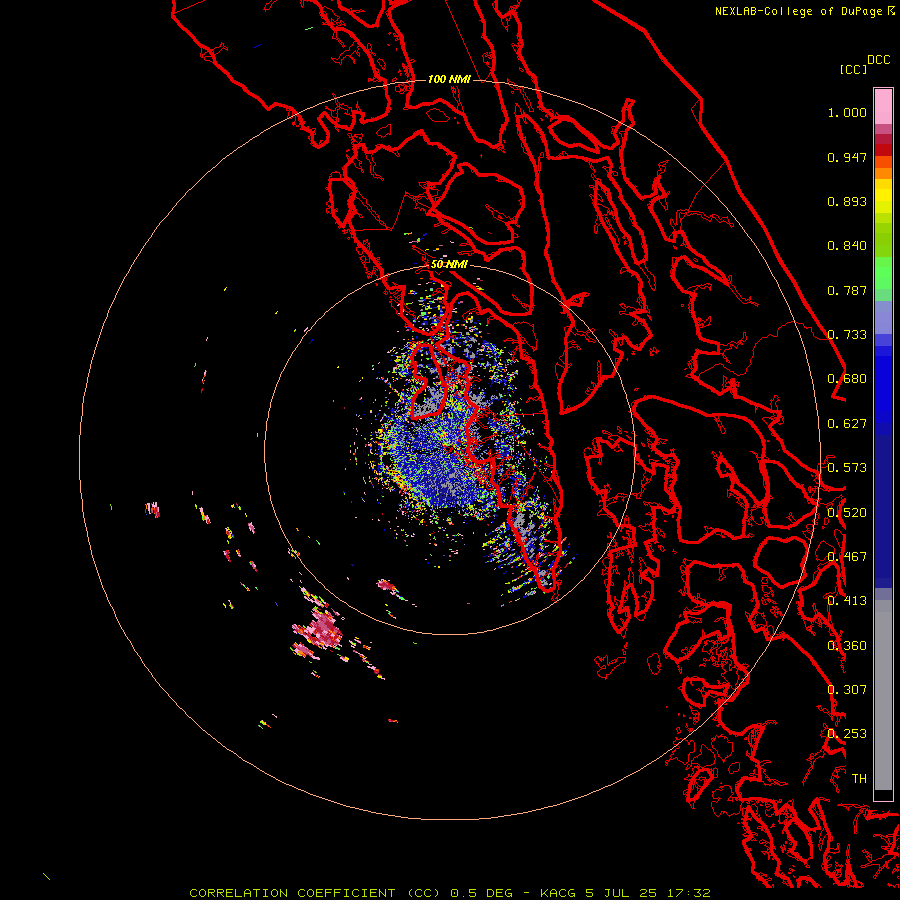The width and height of the screenshot is (900, 900).
Task: Select the 0.893 scale value
Action: 847,201
